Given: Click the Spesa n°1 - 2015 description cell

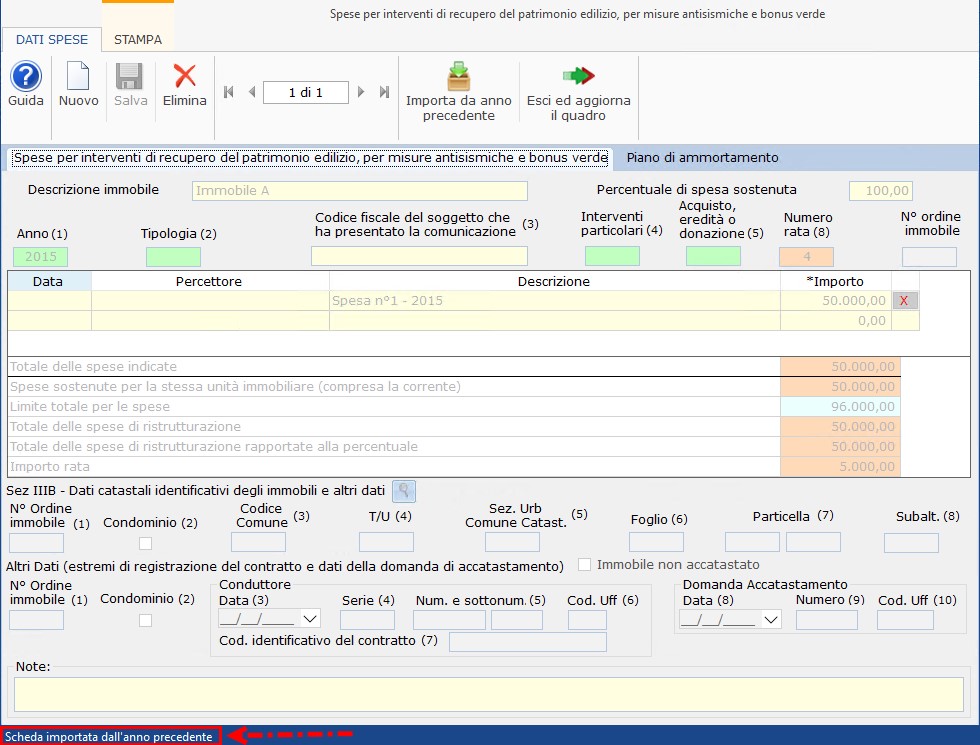Looking at the screenshot, I should point(554,301).
